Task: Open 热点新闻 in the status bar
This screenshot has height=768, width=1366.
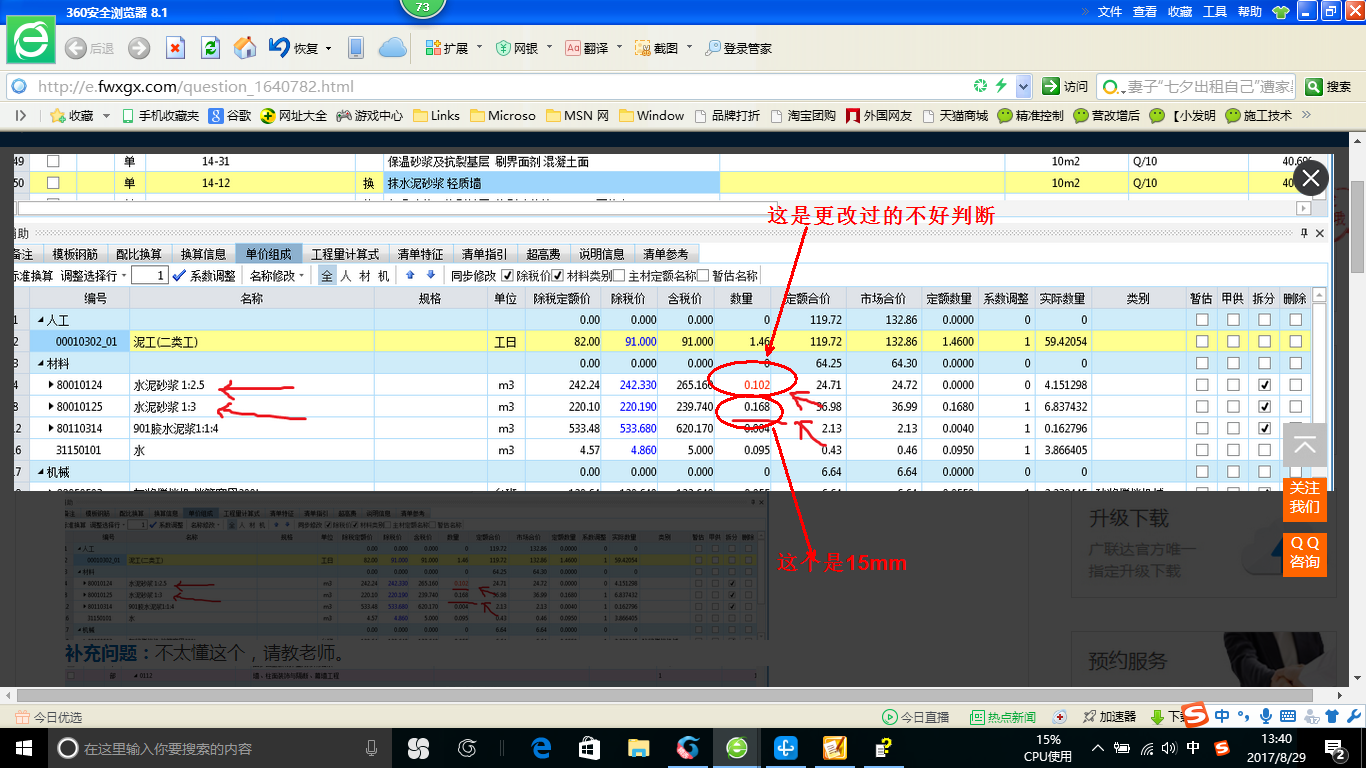Action: [1003, 717]
